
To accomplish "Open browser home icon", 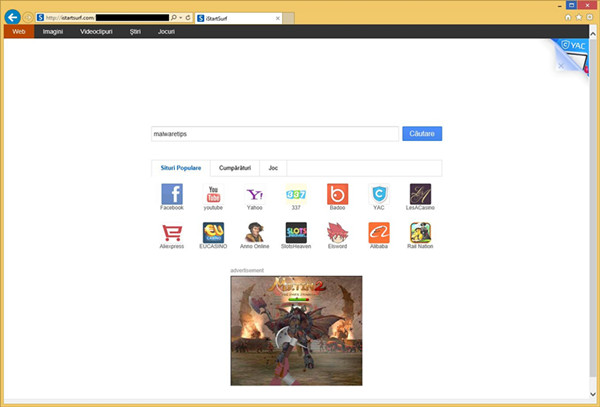I will 568,17.
